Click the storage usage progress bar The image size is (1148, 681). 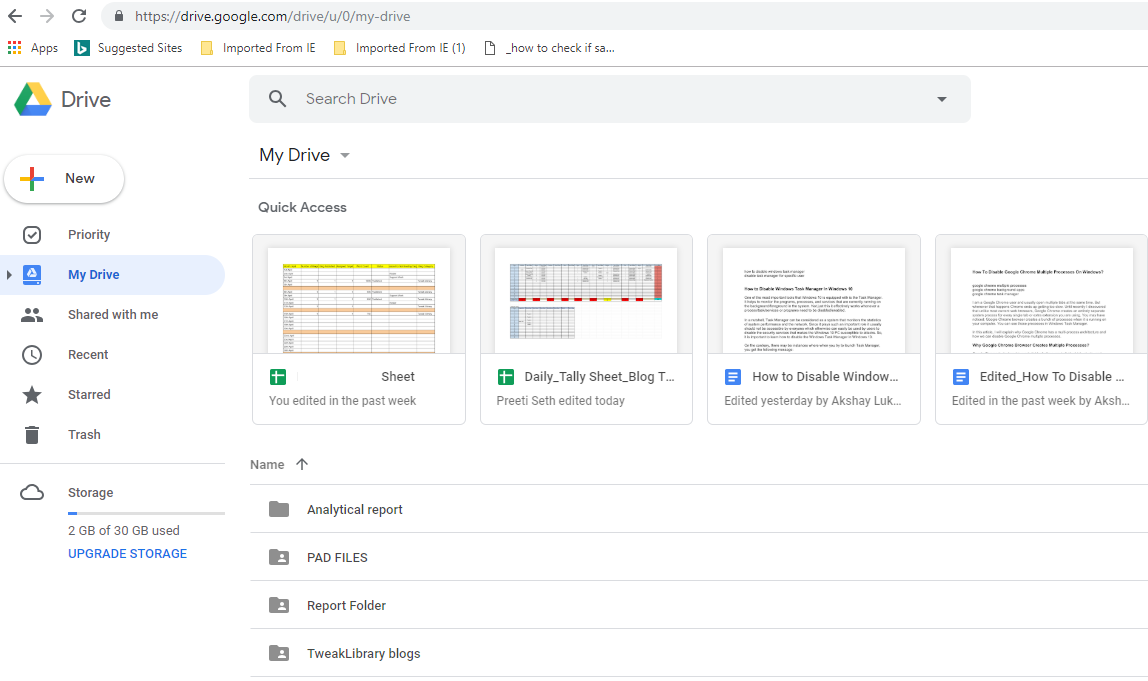(145, 511)
